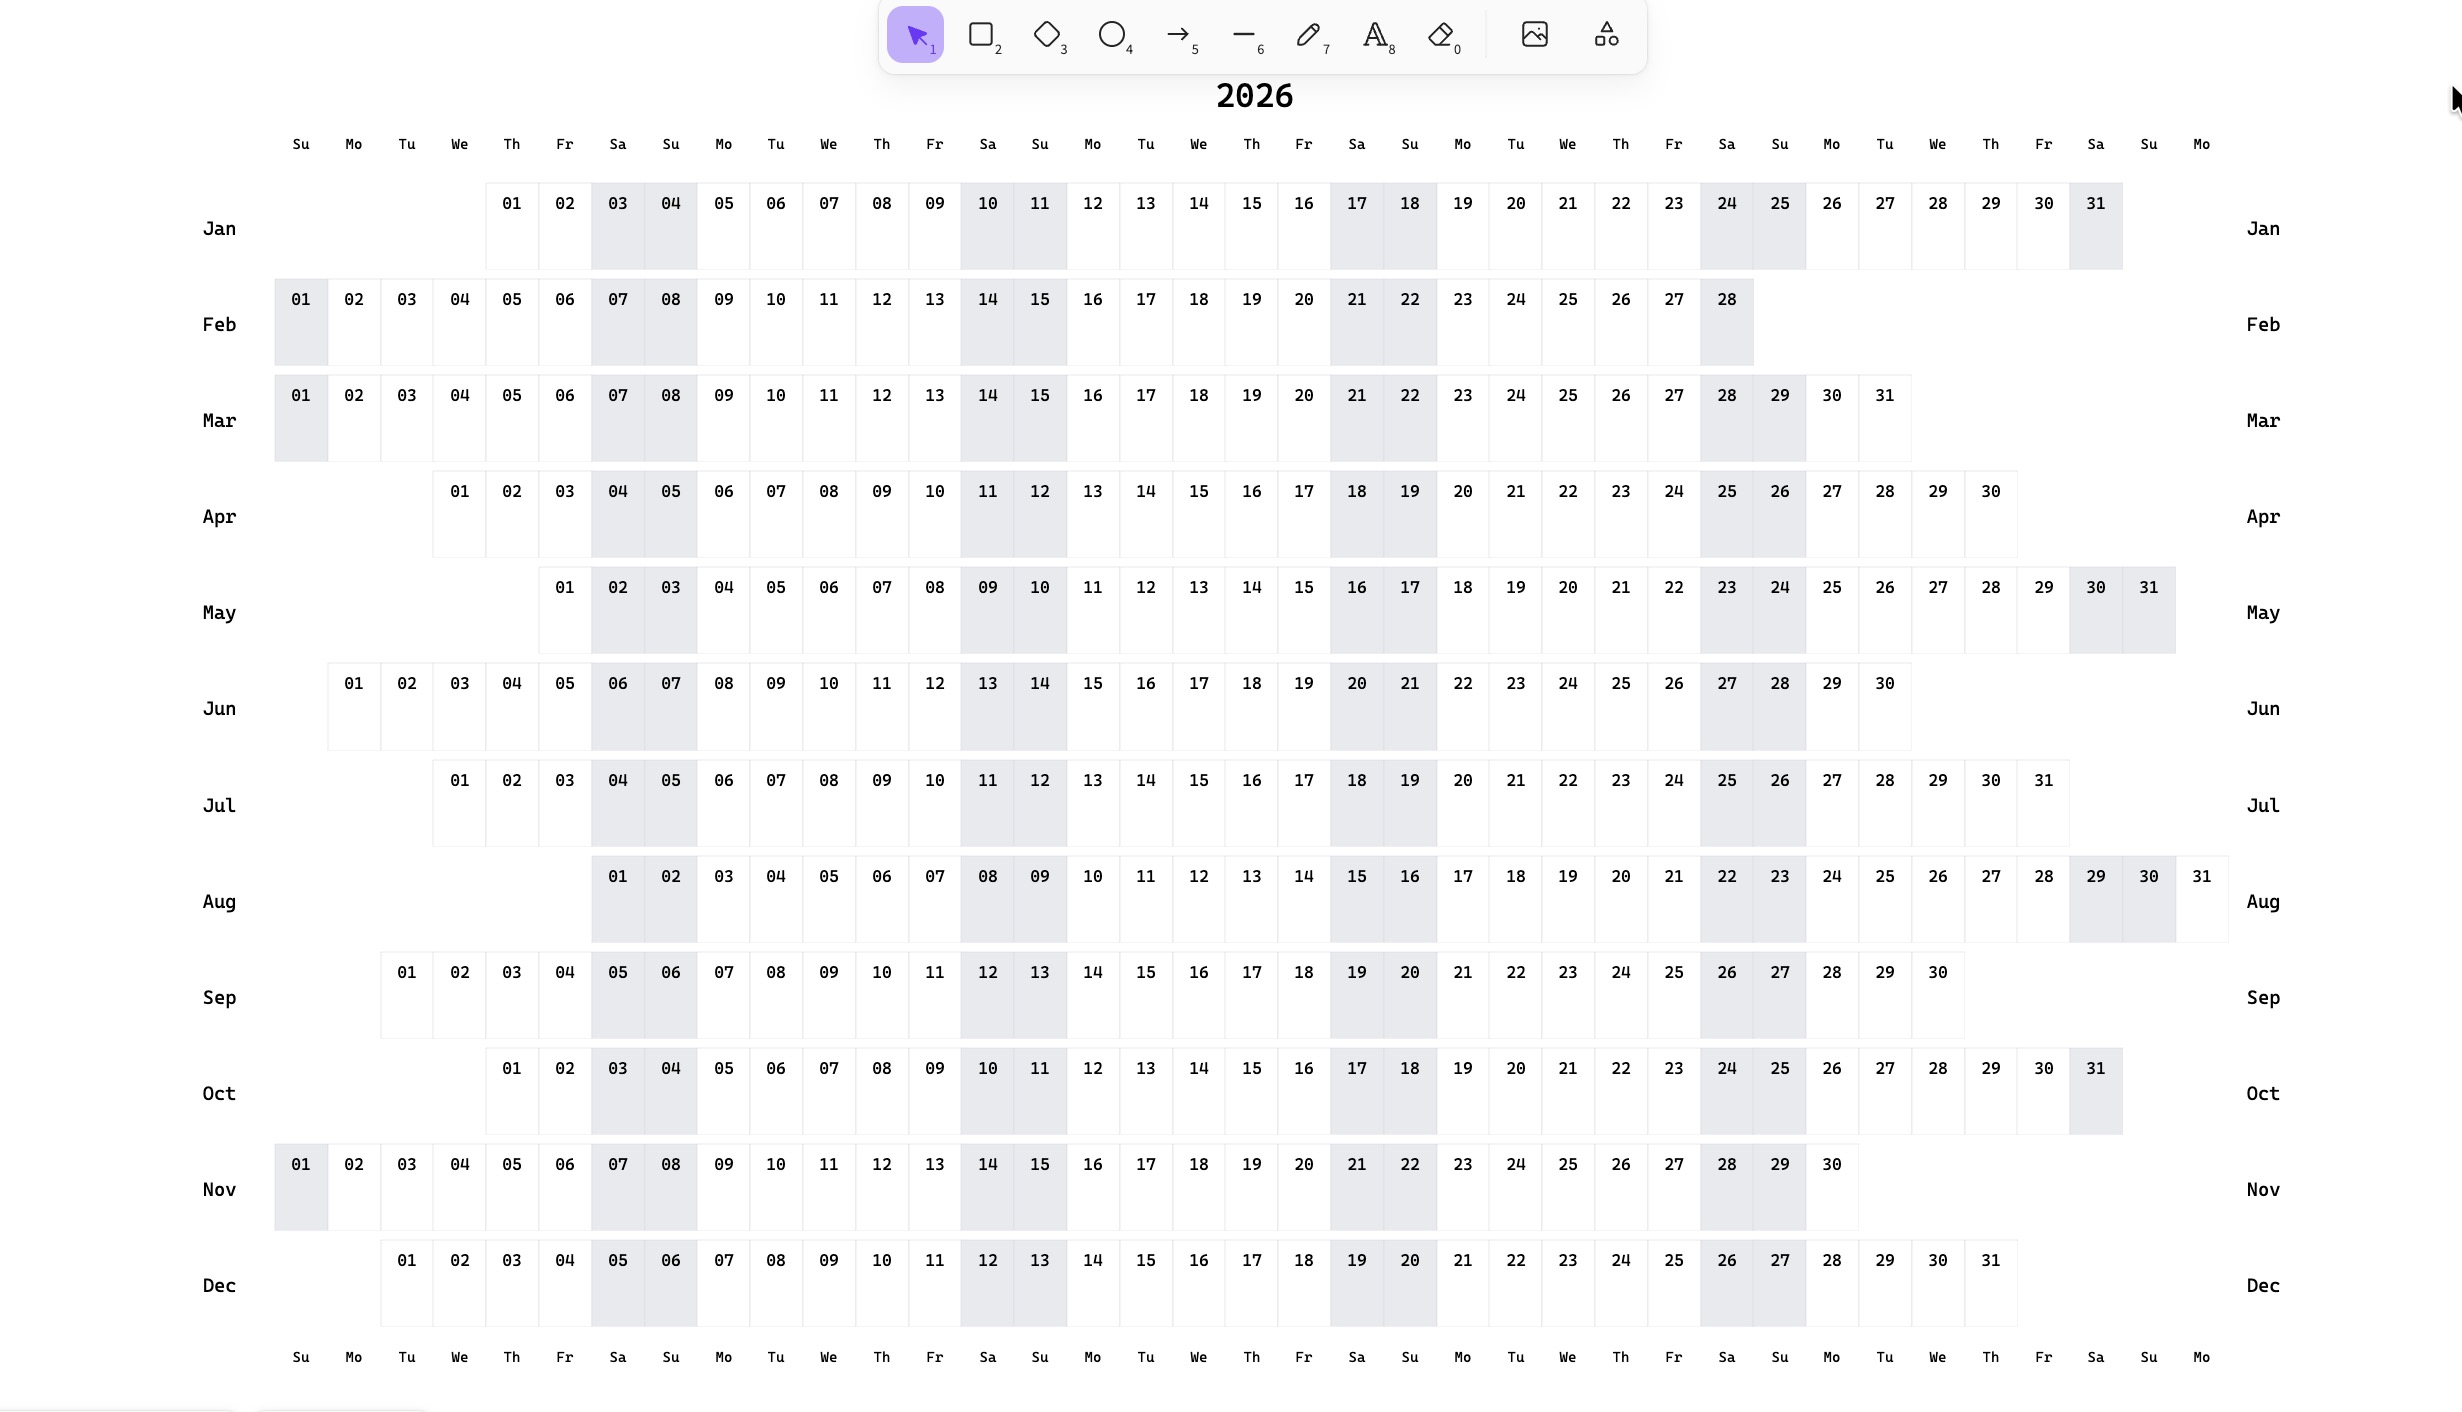Screen dimensions: 2462x1412
Task: Select the Text tool
Action: pyautogui.click(x=1375, y=35)
